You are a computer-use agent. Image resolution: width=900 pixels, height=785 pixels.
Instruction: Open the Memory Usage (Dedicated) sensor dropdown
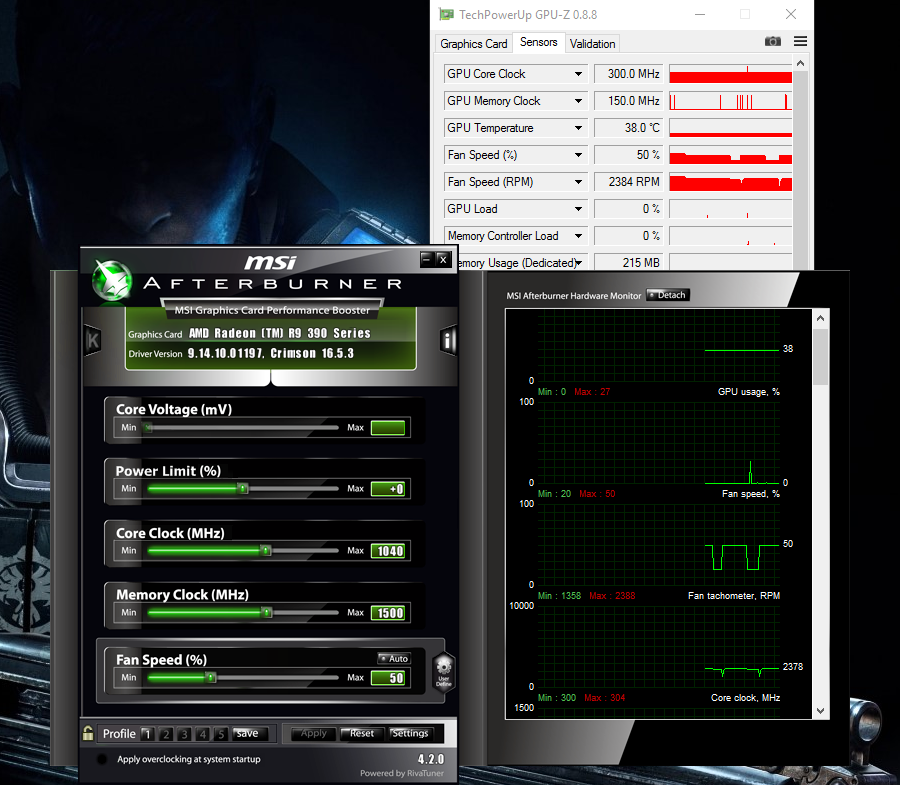click(x=579, y=263)
